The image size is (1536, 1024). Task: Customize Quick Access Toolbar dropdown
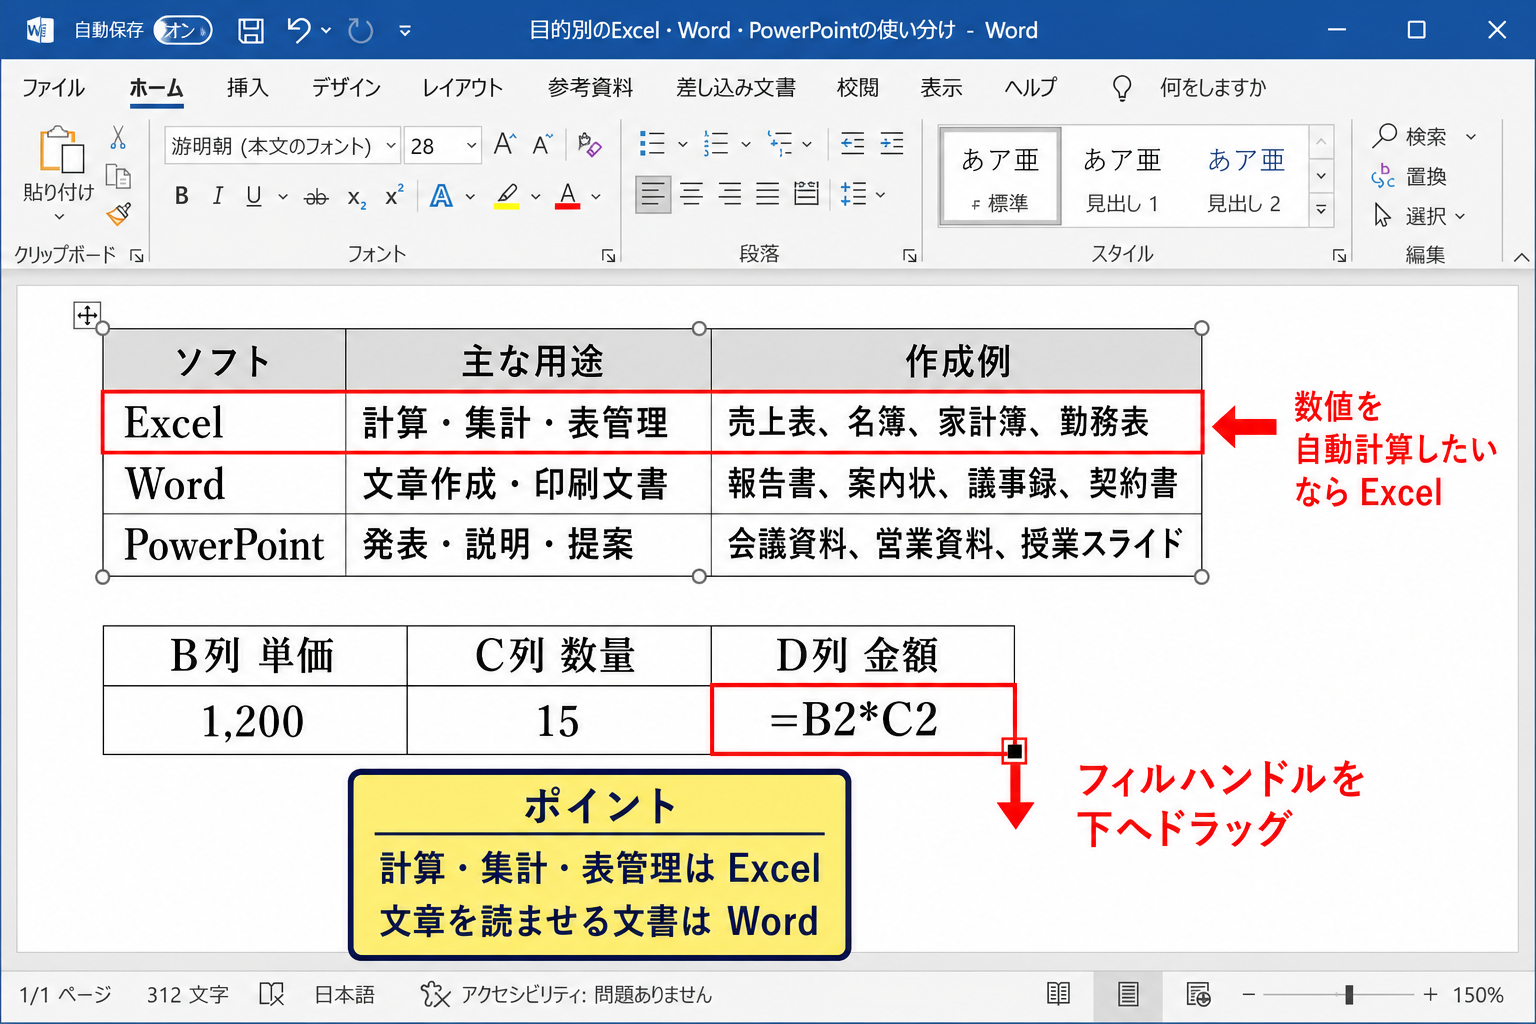tap(405, 31)
